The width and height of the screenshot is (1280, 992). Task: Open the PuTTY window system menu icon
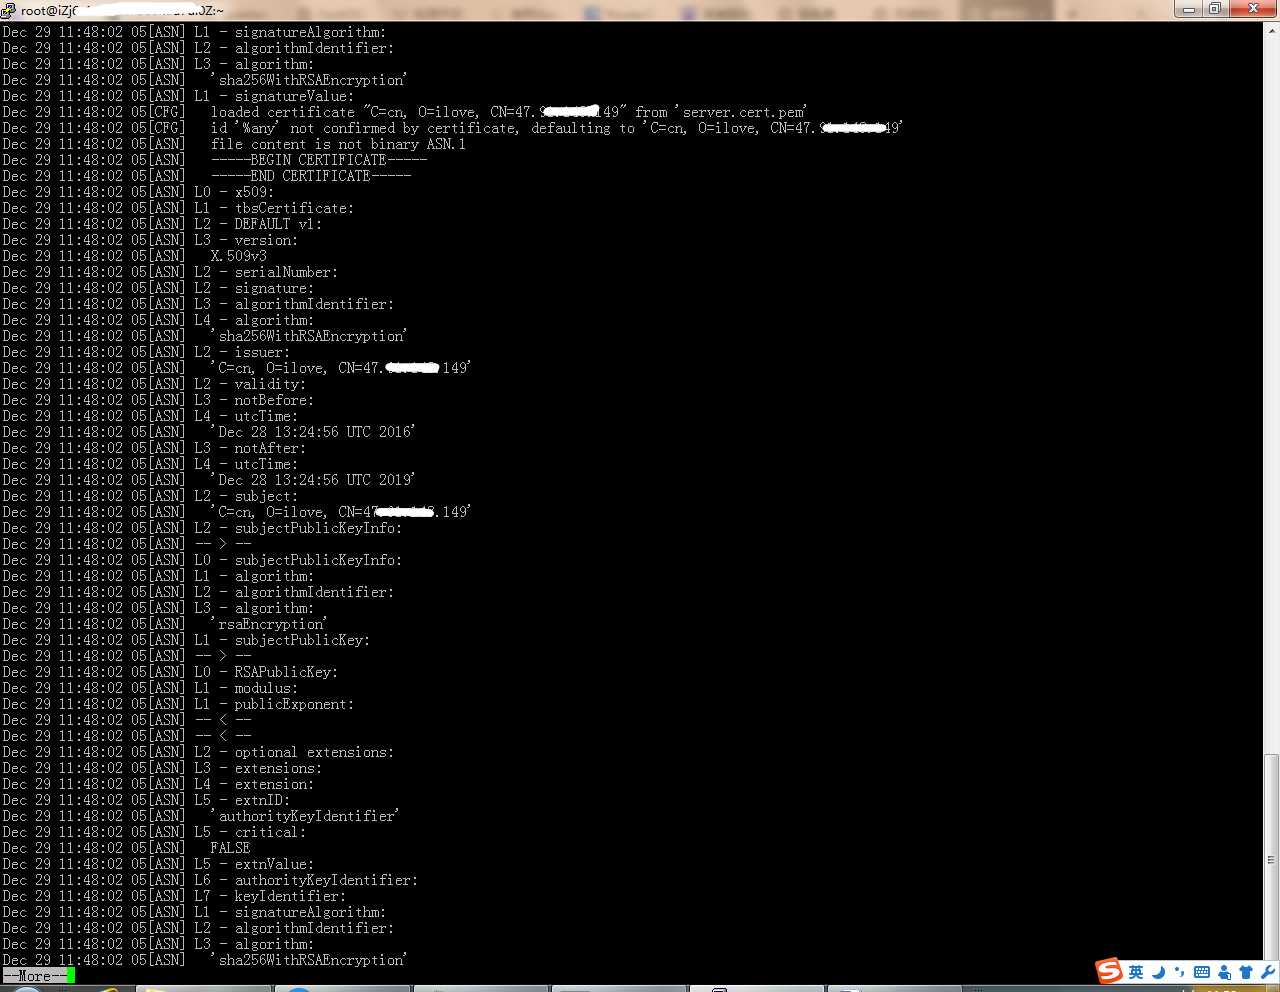click(x=9, y=10)
